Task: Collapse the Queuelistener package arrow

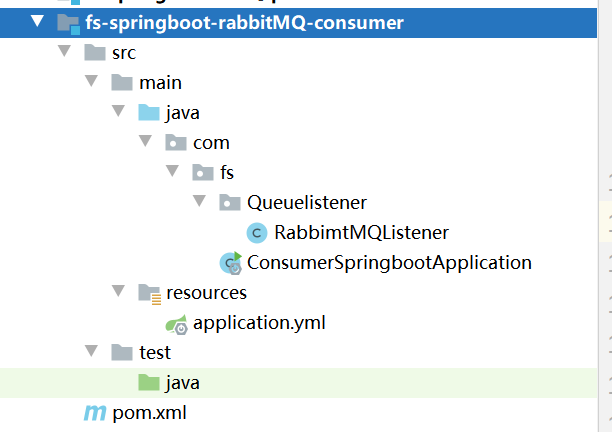Action: [199, 201]
